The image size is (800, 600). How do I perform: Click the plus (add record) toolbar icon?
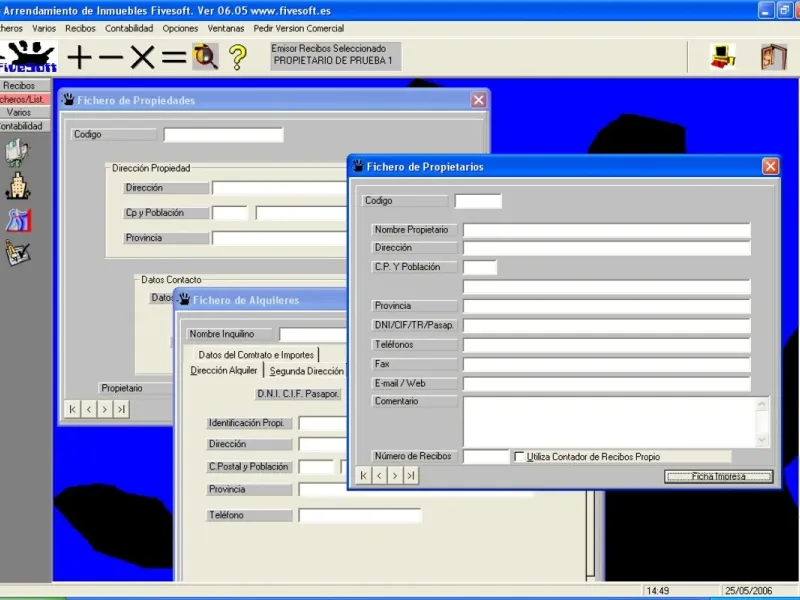point(79,57)
